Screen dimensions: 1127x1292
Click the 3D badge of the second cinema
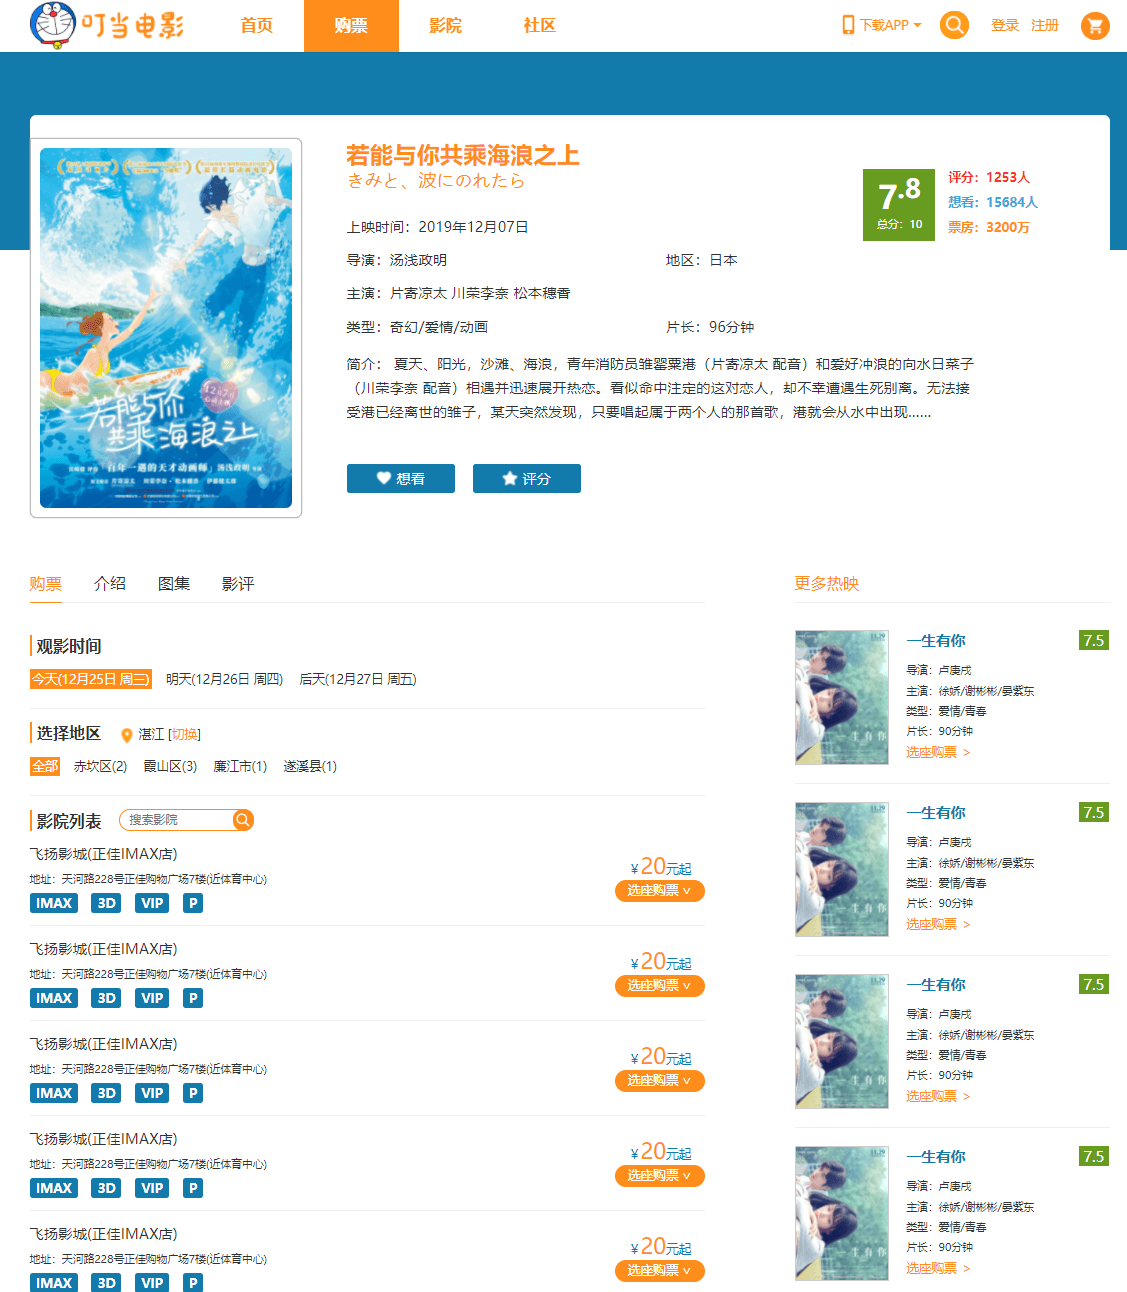[106, 998]
